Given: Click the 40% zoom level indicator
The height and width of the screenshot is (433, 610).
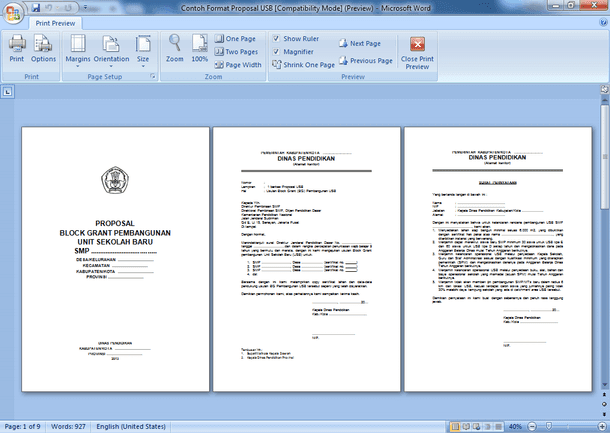Looking at the screenshot, I should [515, 427].
